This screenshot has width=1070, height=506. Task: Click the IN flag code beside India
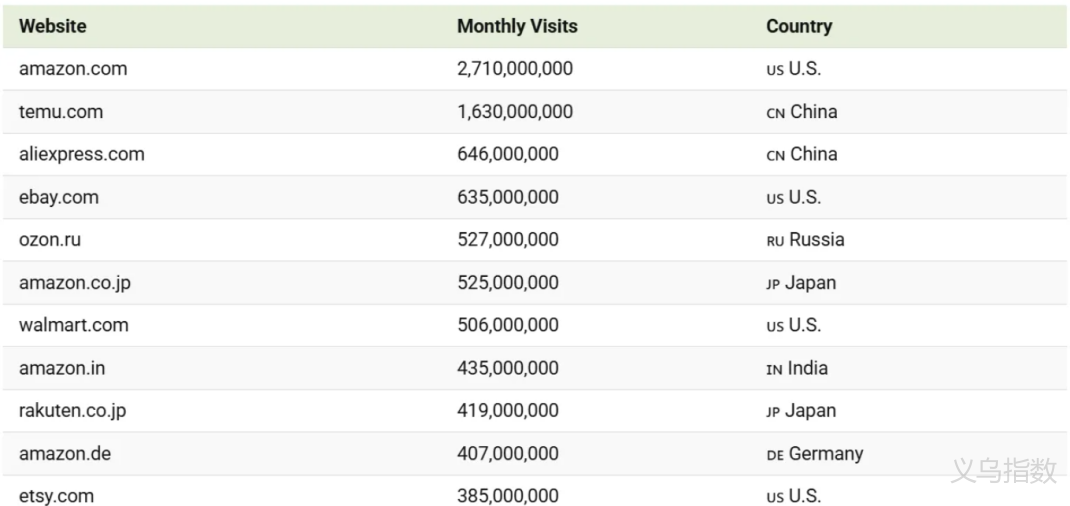pos(774,369)
